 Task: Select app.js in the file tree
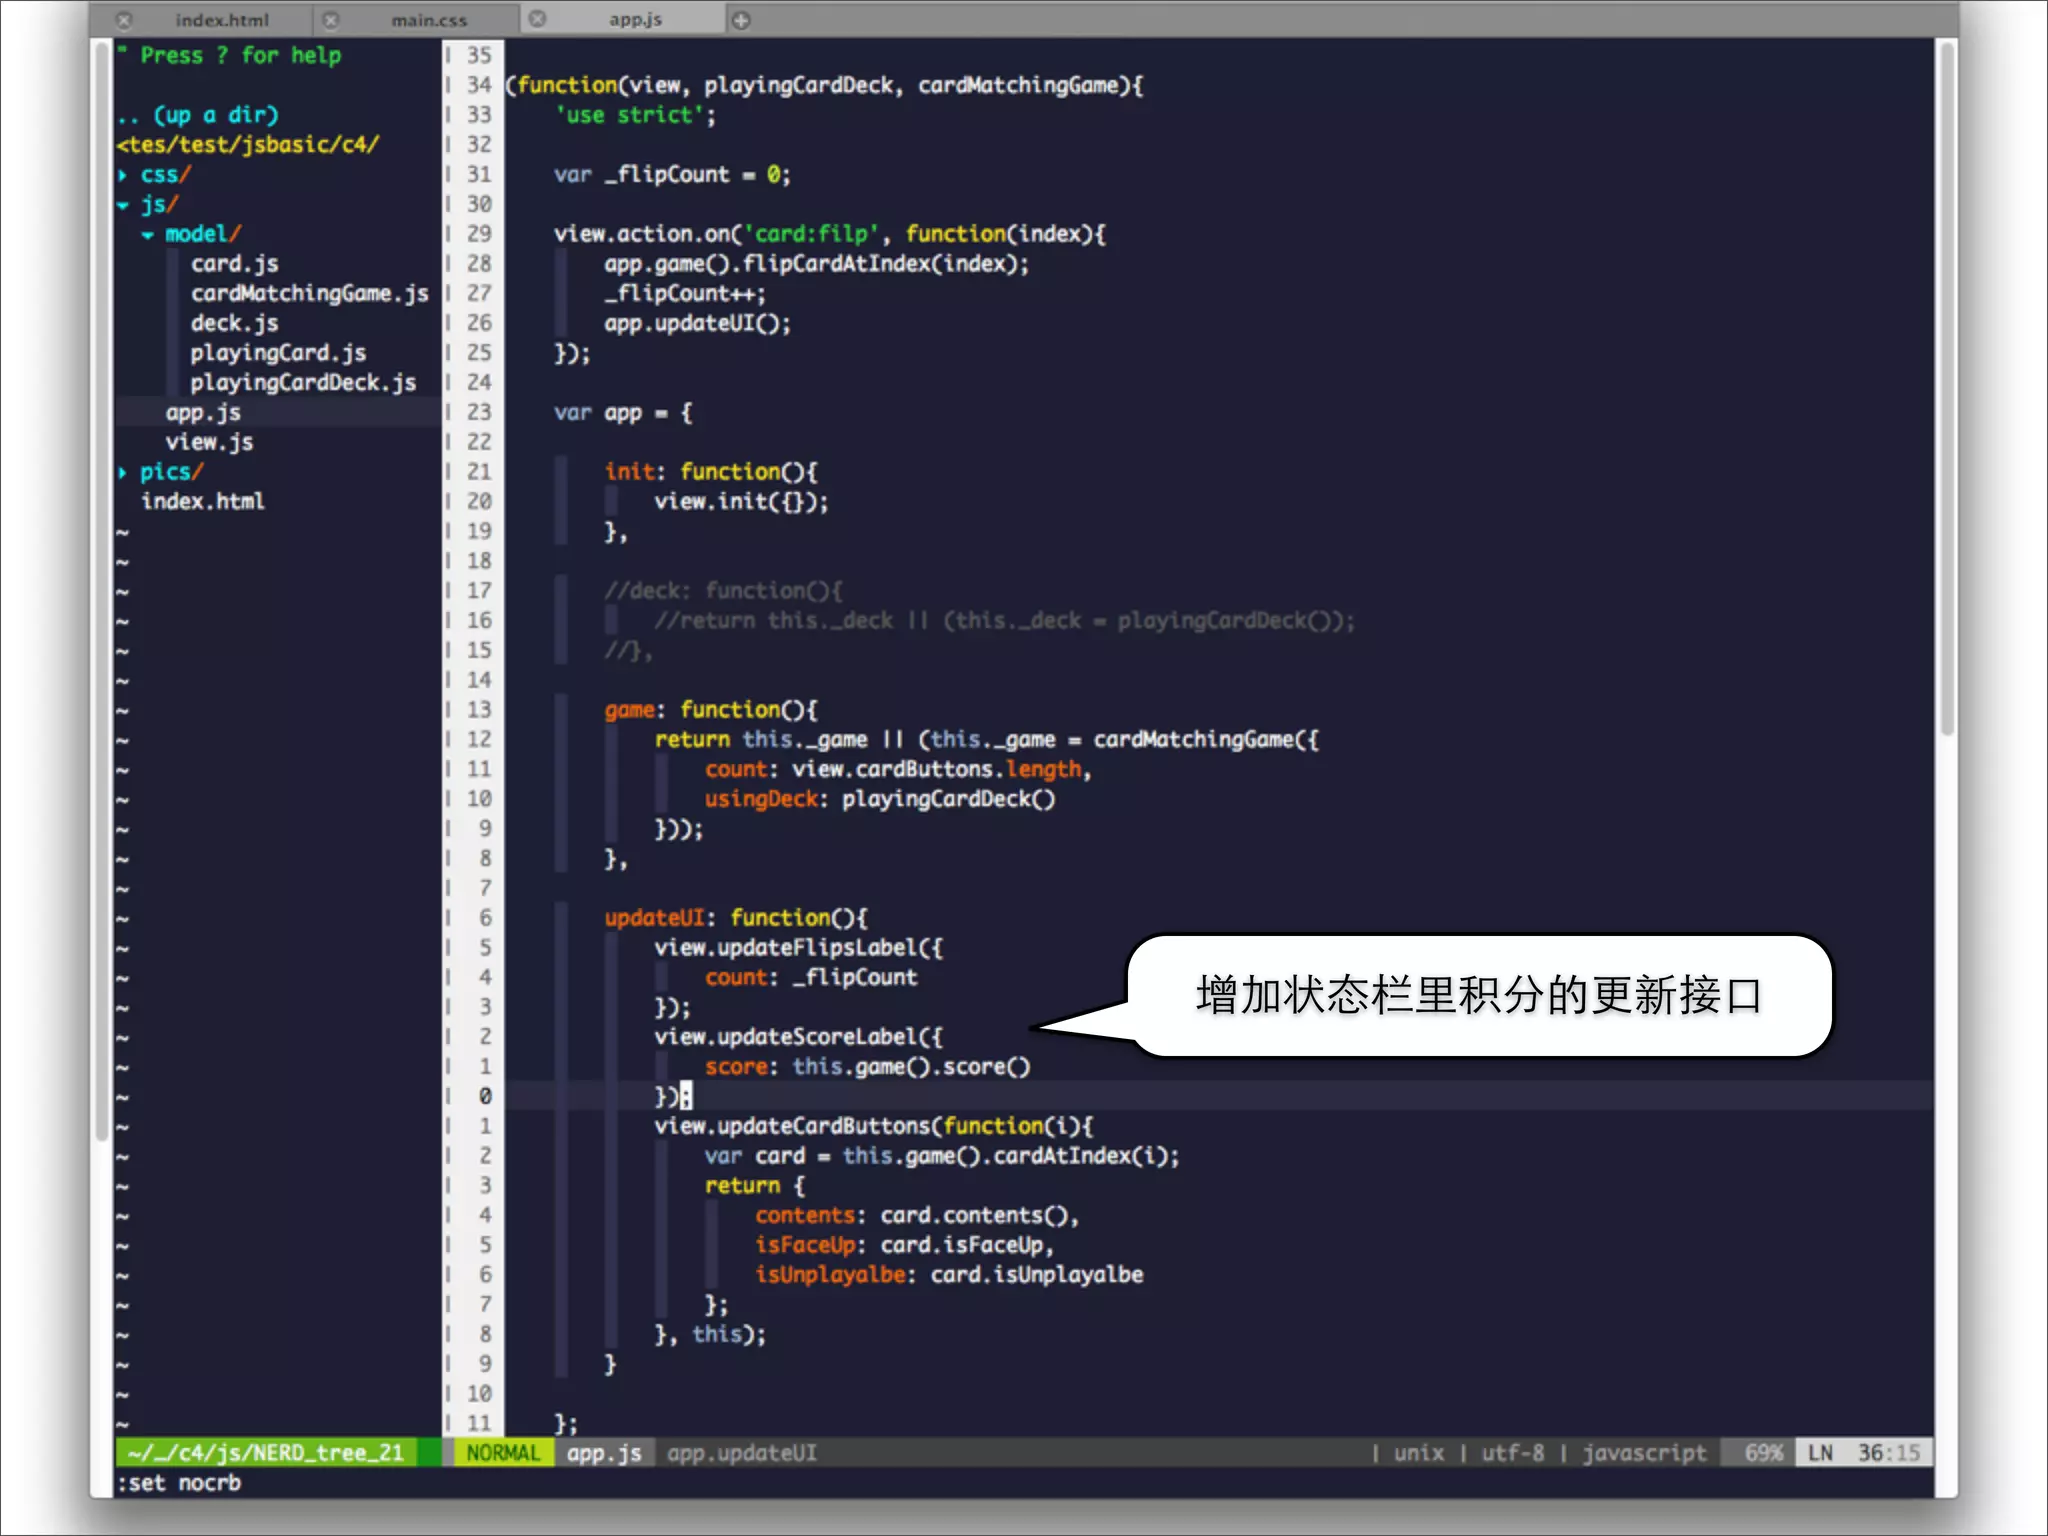click(203, 413)
